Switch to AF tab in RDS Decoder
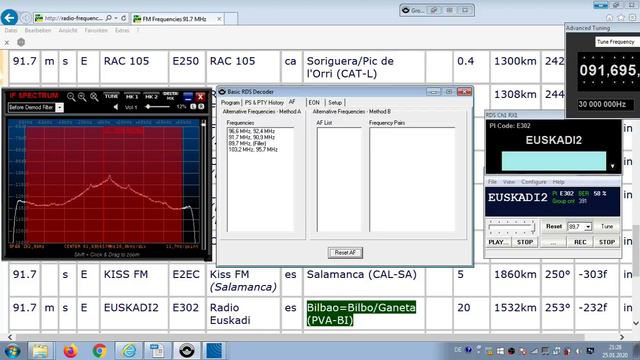640x360 pixels. pyautogui.click(x=292, y=102)
